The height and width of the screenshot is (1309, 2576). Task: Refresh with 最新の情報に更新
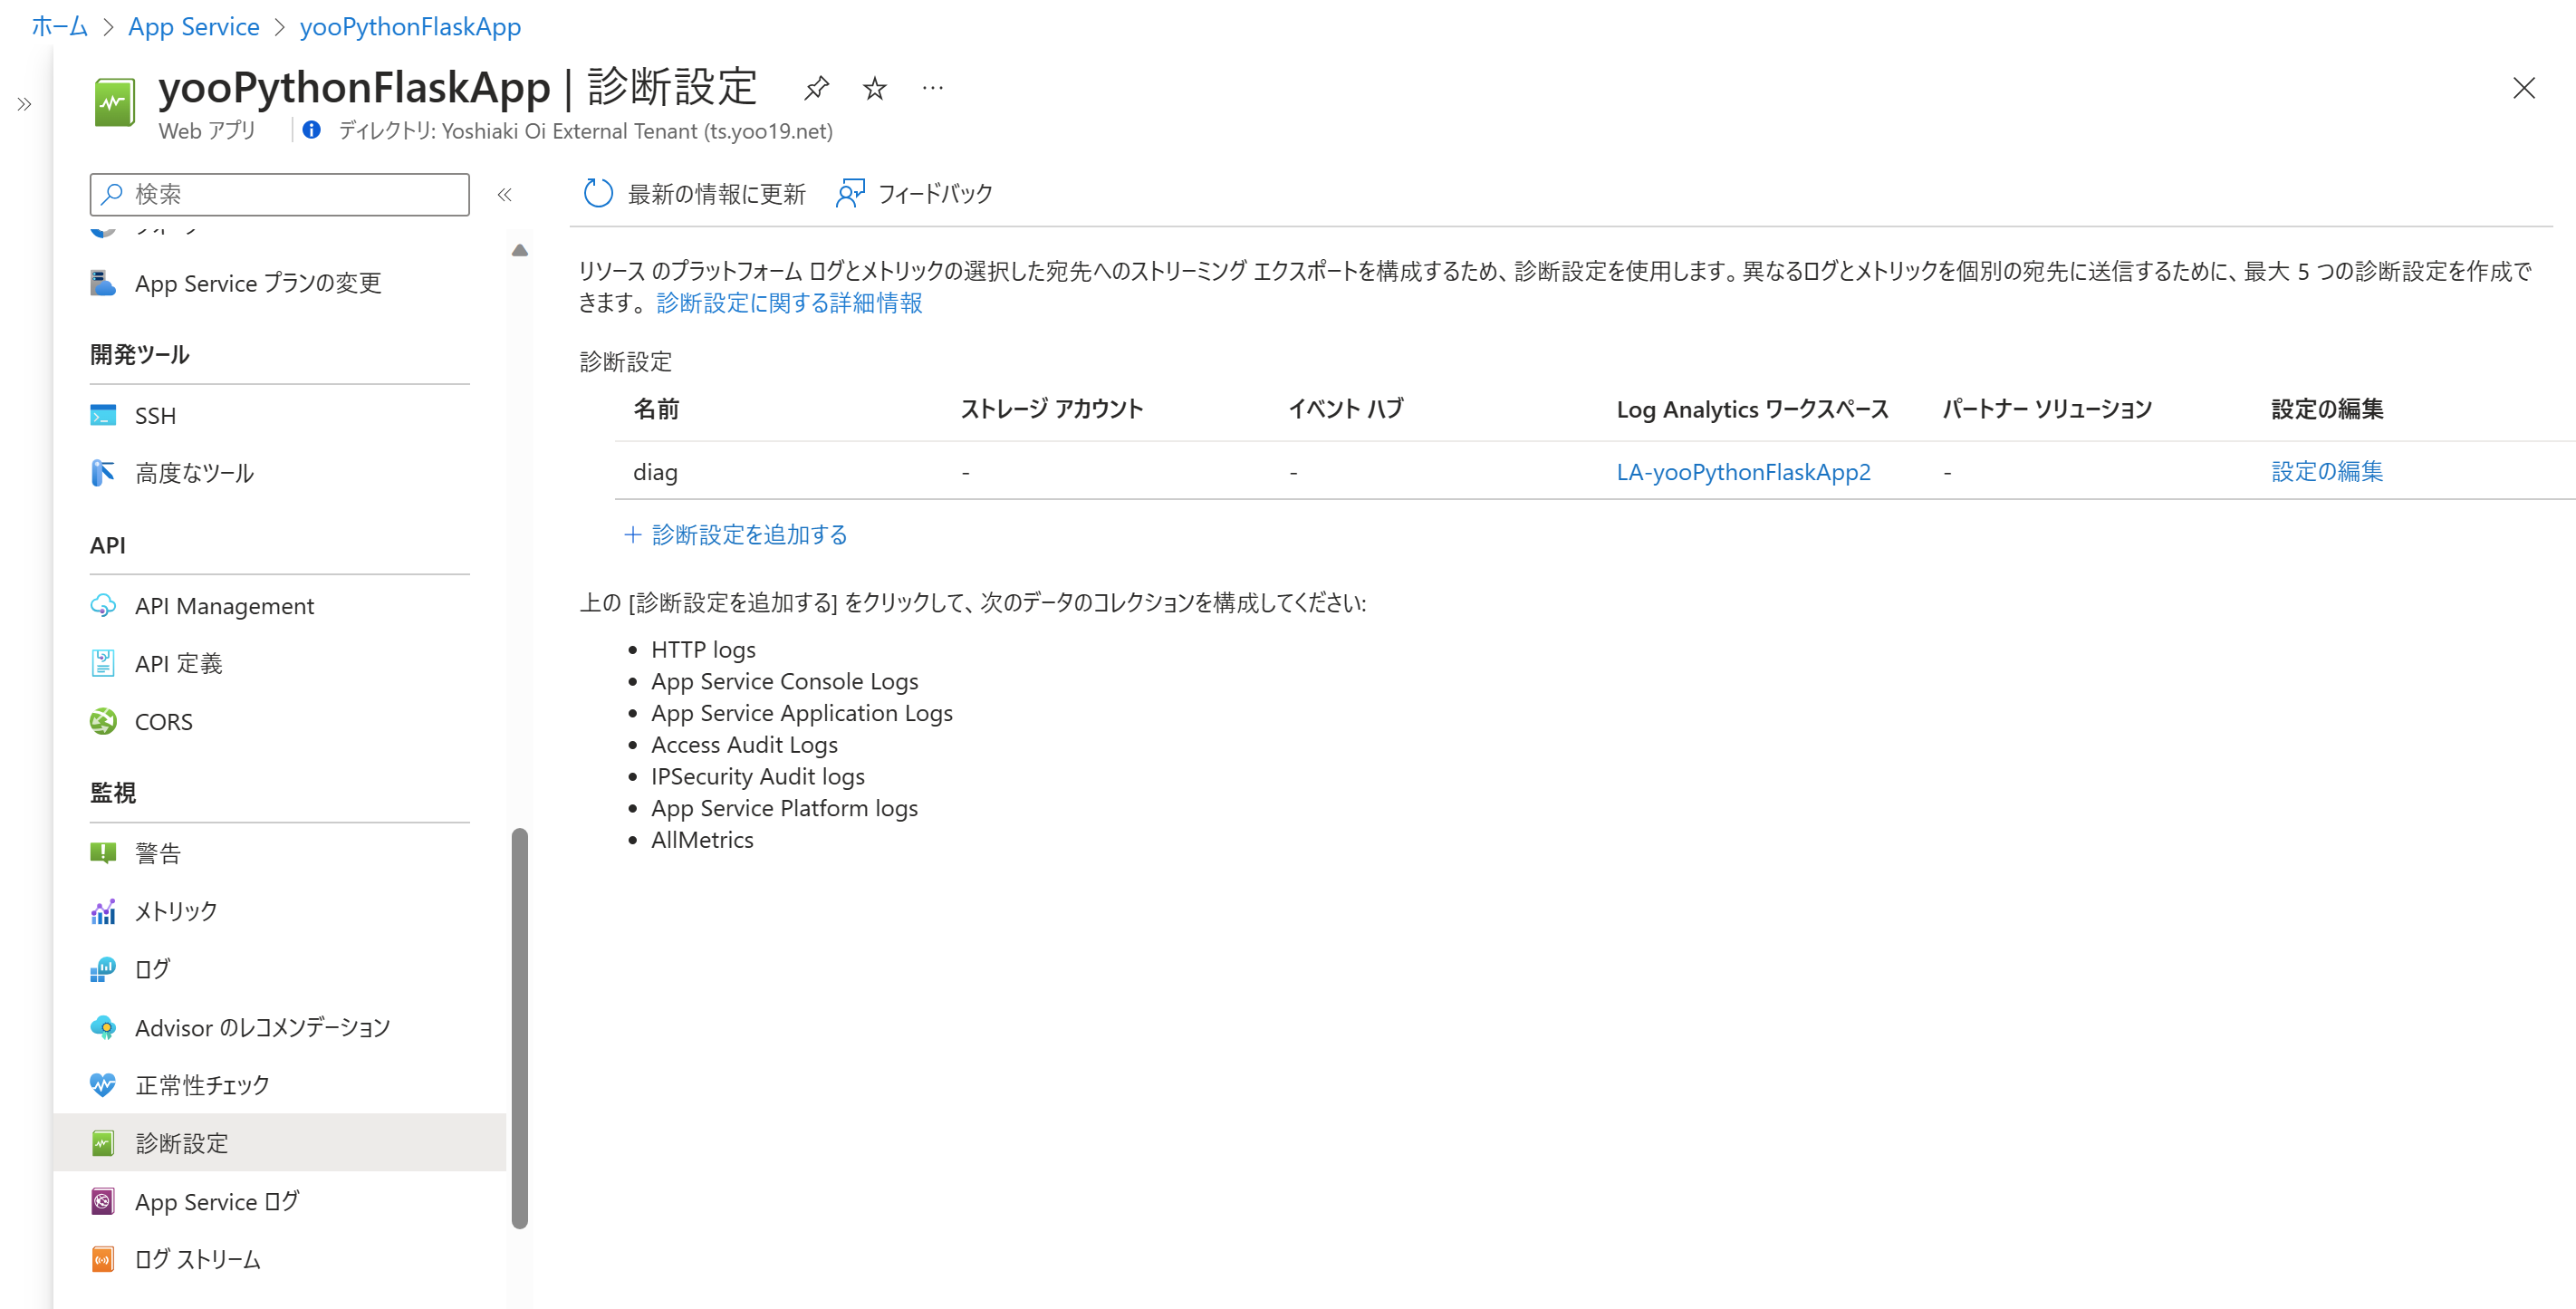coord(693,193)
